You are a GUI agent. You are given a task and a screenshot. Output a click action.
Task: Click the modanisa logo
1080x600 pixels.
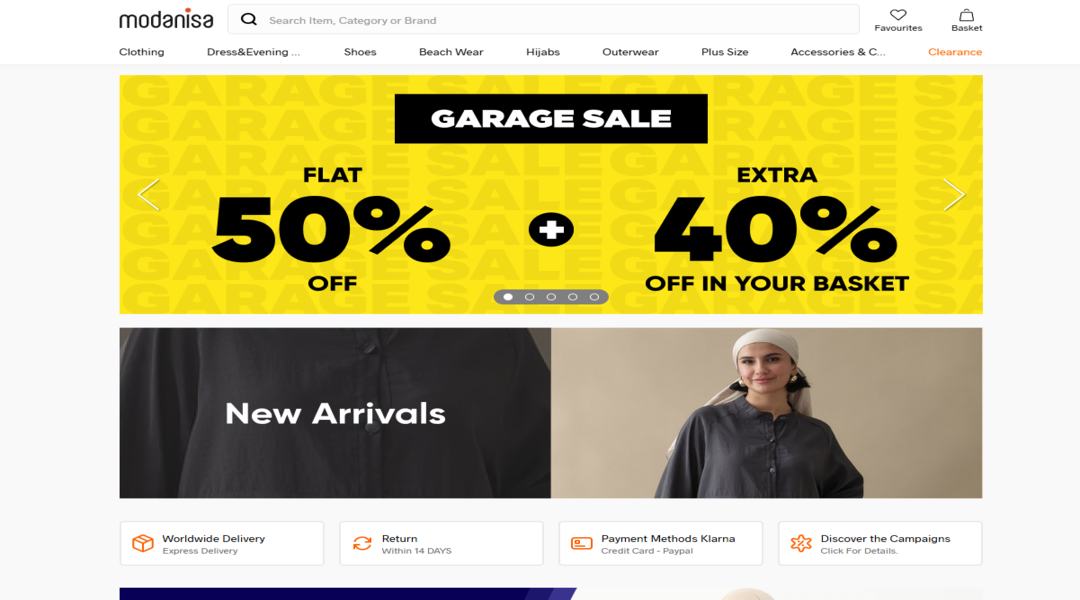(x=166, y=19)
